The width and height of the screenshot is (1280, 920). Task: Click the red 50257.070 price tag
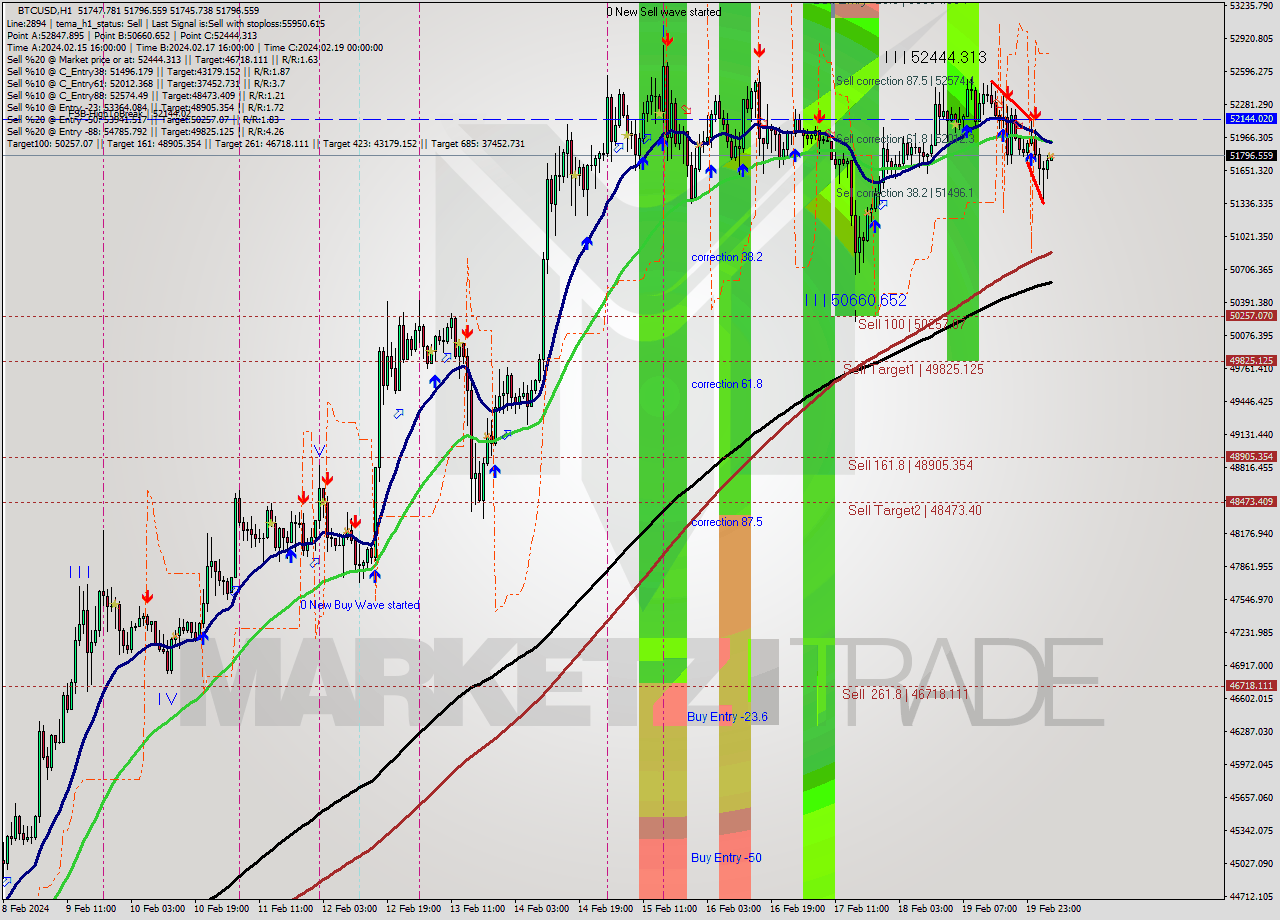click(x=1251, y=315)
